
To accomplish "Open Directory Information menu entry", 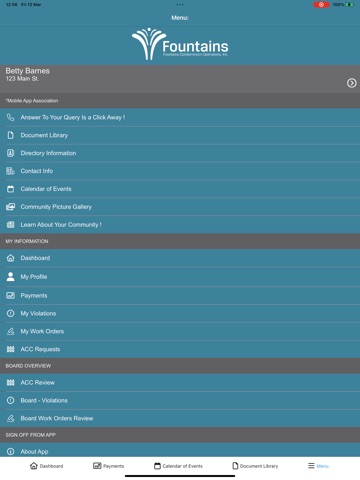I will click(180, 153).
